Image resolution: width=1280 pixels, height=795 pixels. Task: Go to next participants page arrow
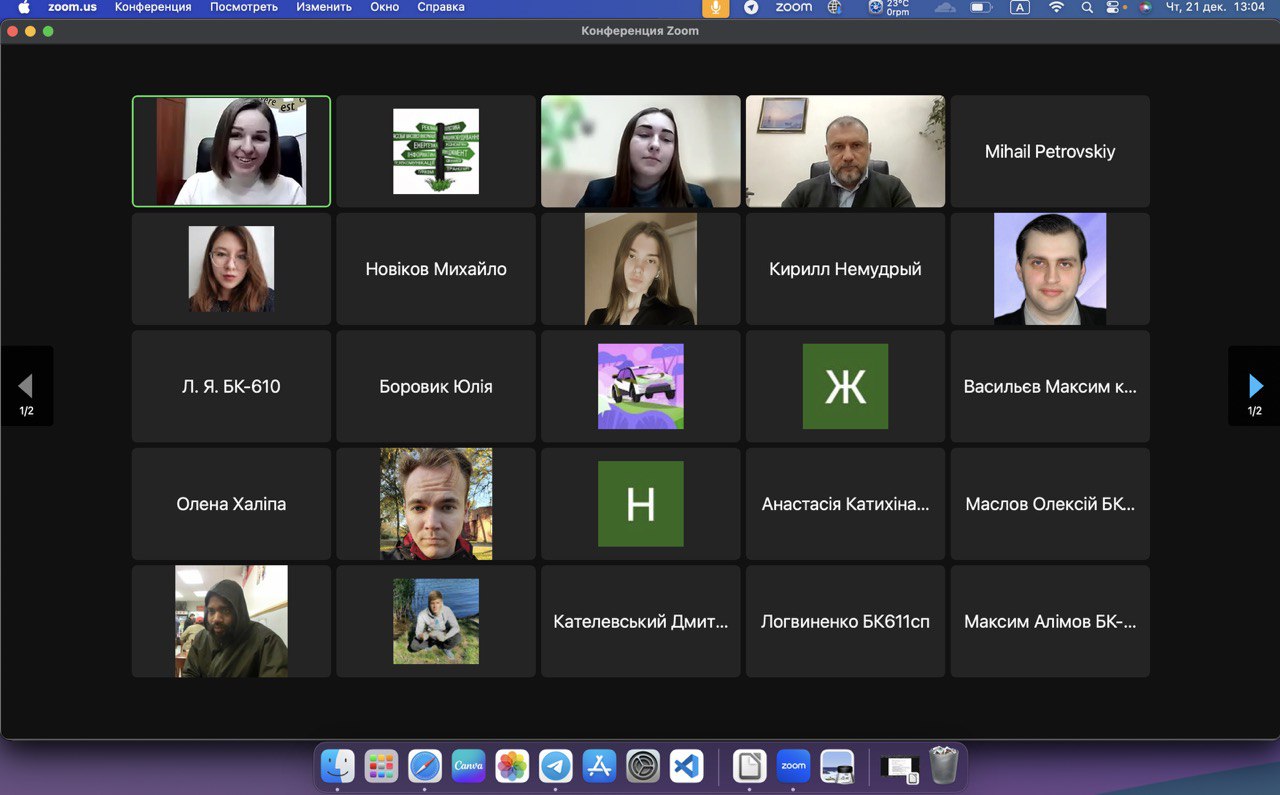point(1255,386)
